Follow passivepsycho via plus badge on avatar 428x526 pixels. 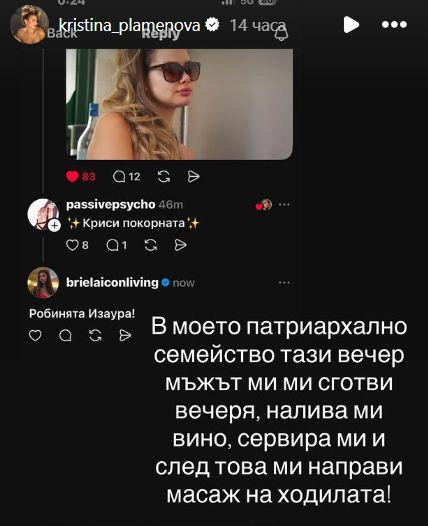(x=54, y=226)
